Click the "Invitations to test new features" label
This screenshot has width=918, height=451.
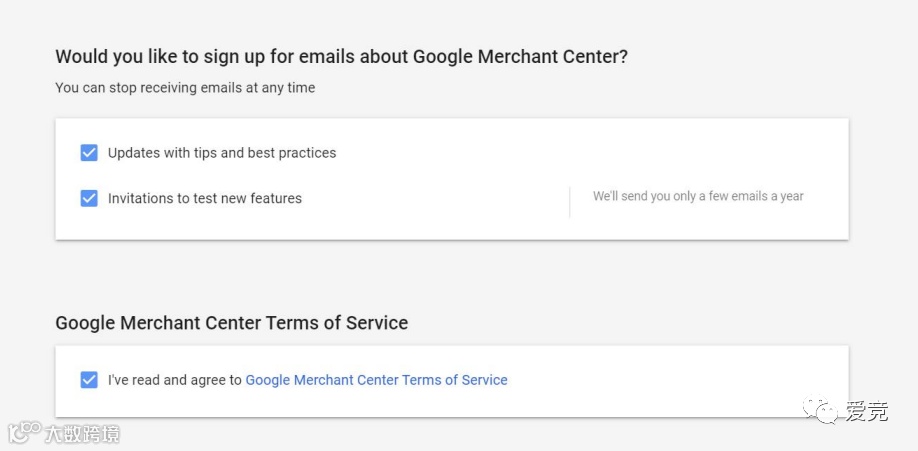(205, 198)
